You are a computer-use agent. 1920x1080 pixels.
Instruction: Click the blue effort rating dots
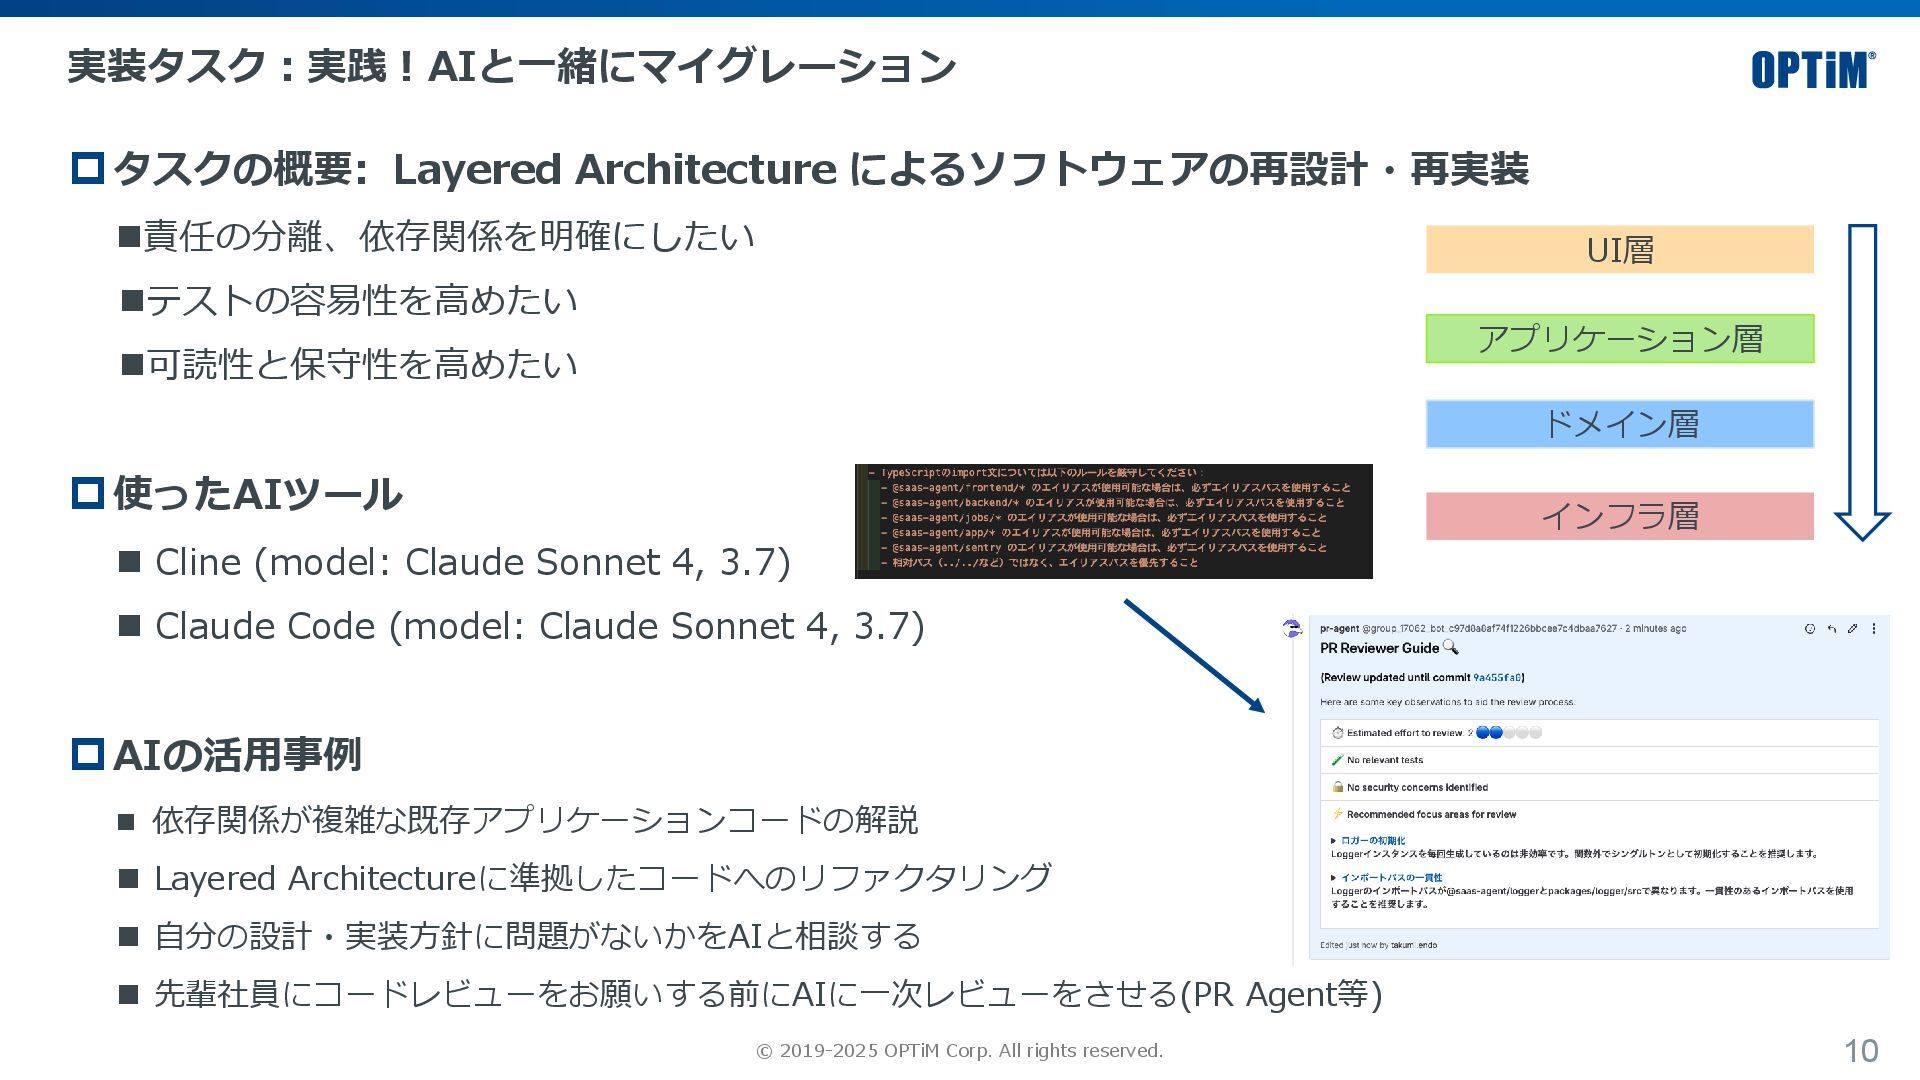[x=1489, y=733]
